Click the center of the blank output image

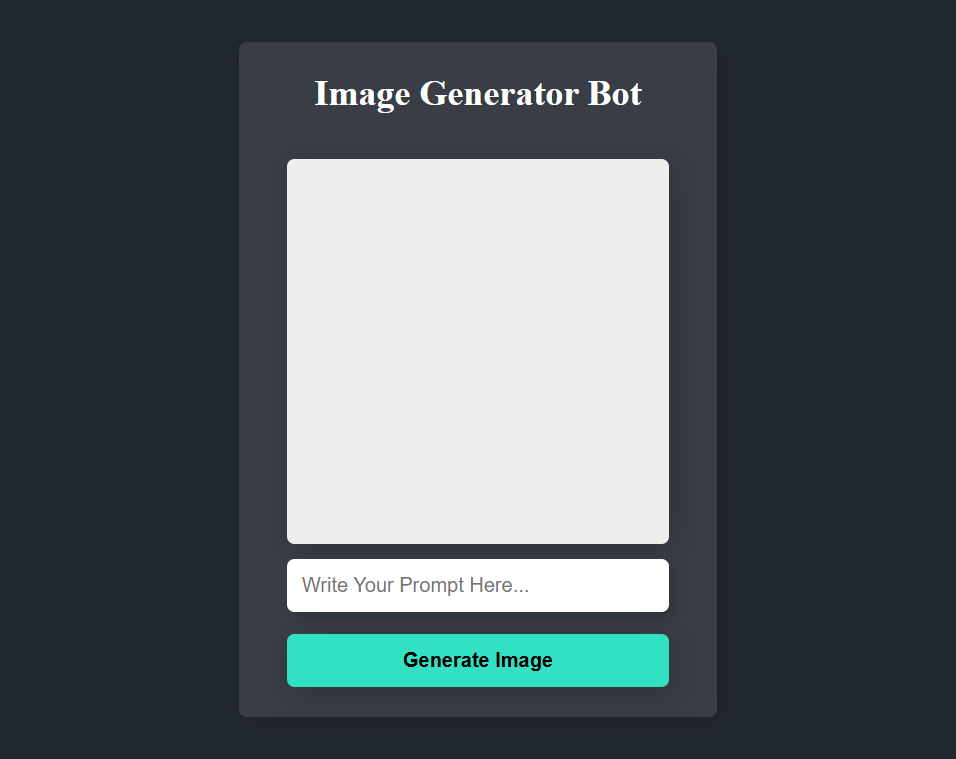click(477, 351)
